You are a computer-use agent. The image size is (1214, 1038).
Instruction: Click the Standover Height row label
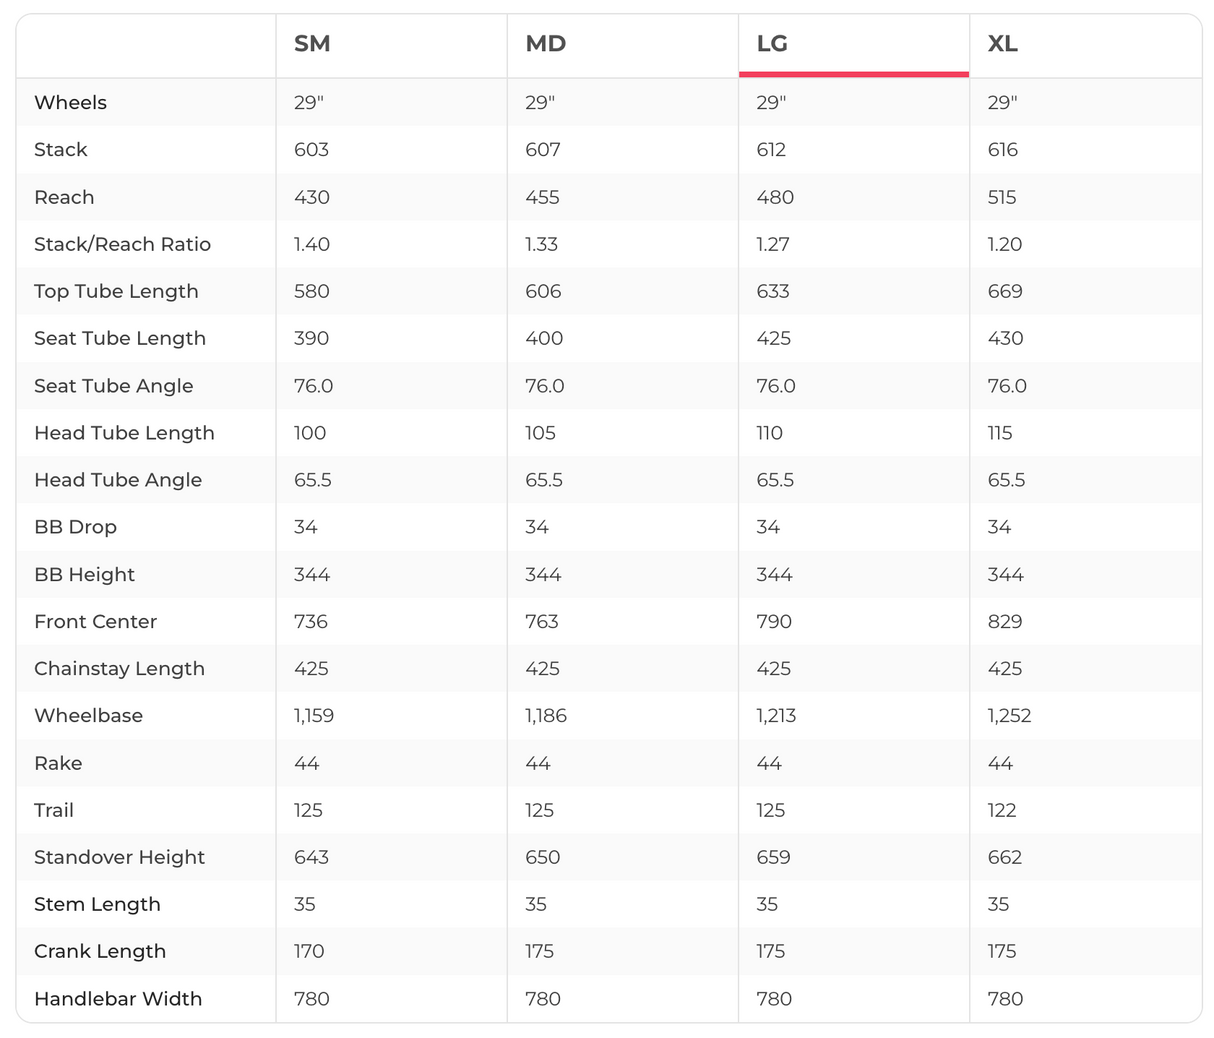pyautogui.click(x=119, y=857)
